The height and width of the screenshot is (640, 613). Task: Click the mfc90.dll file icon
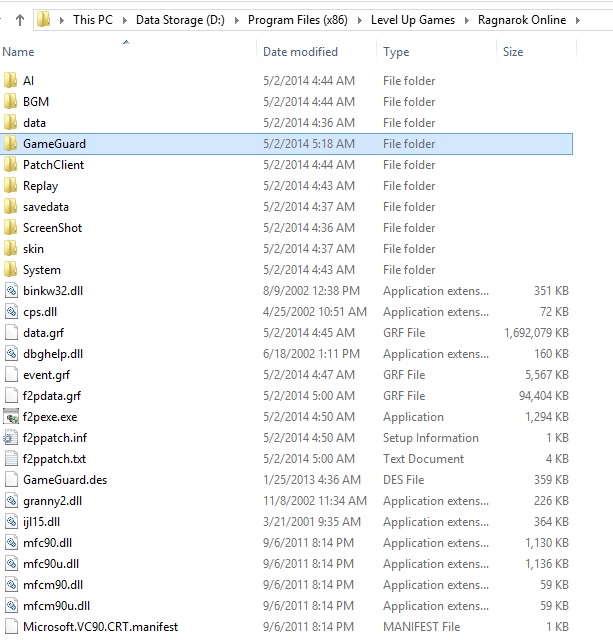point(11,543)
